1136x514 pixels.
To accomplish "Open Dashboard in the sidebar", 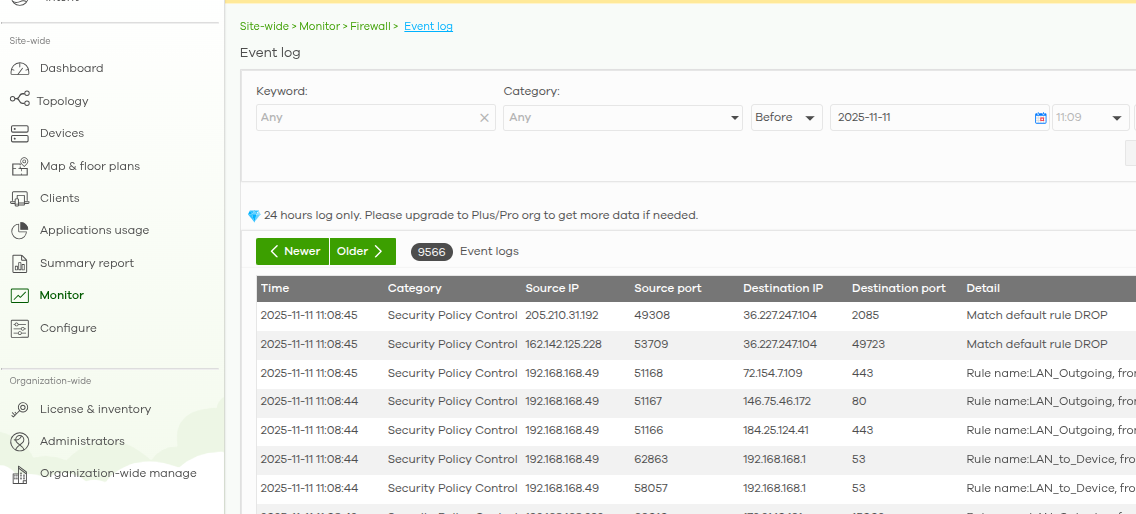I will 71,68.
